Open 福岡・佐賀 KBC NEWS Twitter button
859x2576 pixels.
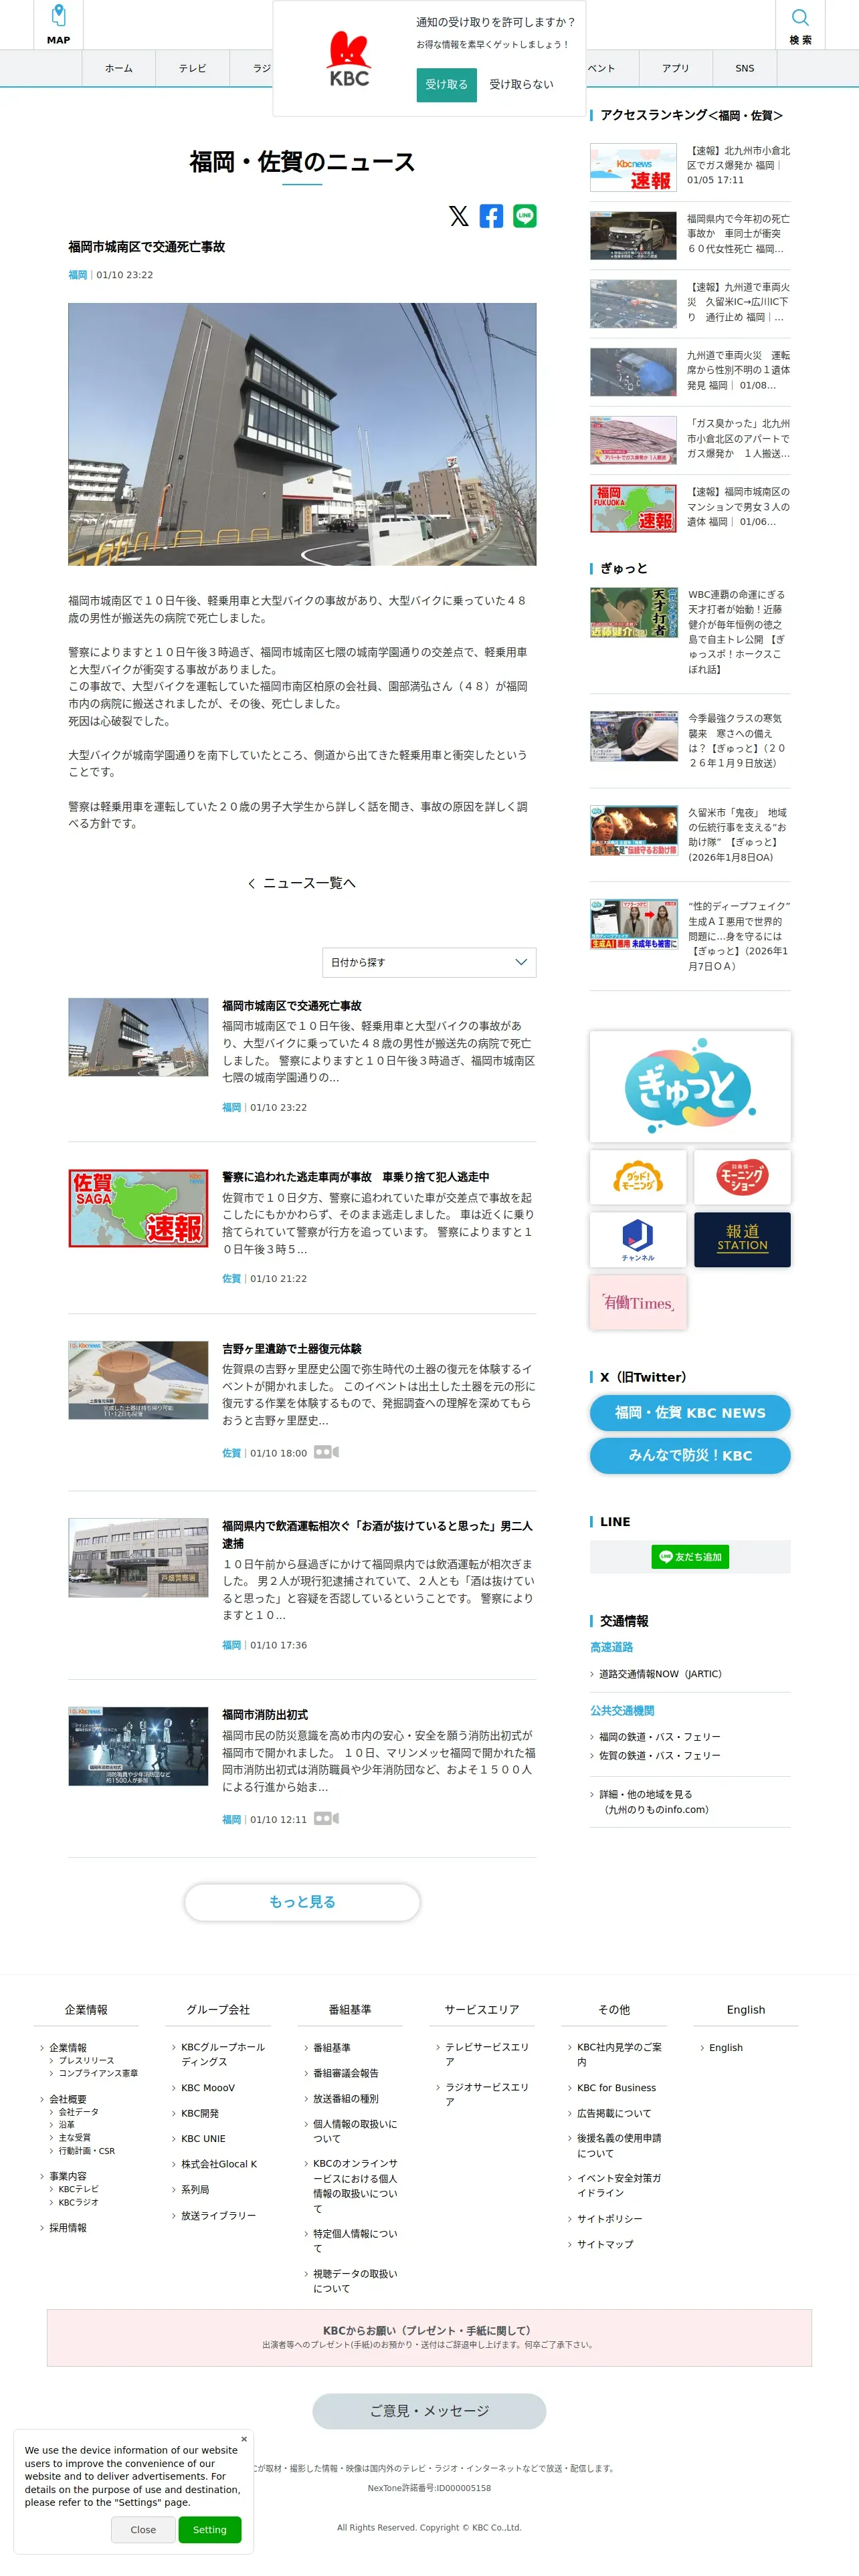(690, 1412)
